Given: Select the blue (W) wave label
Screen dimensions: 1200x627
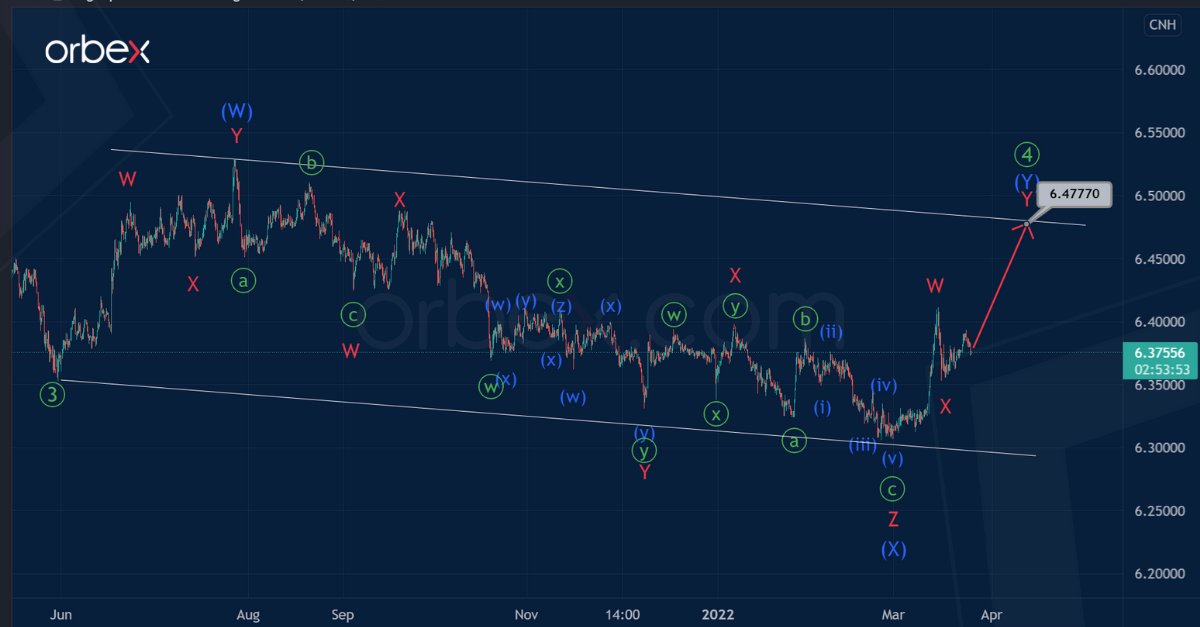Looking at the screenshot, I should (x=236, y=111).
